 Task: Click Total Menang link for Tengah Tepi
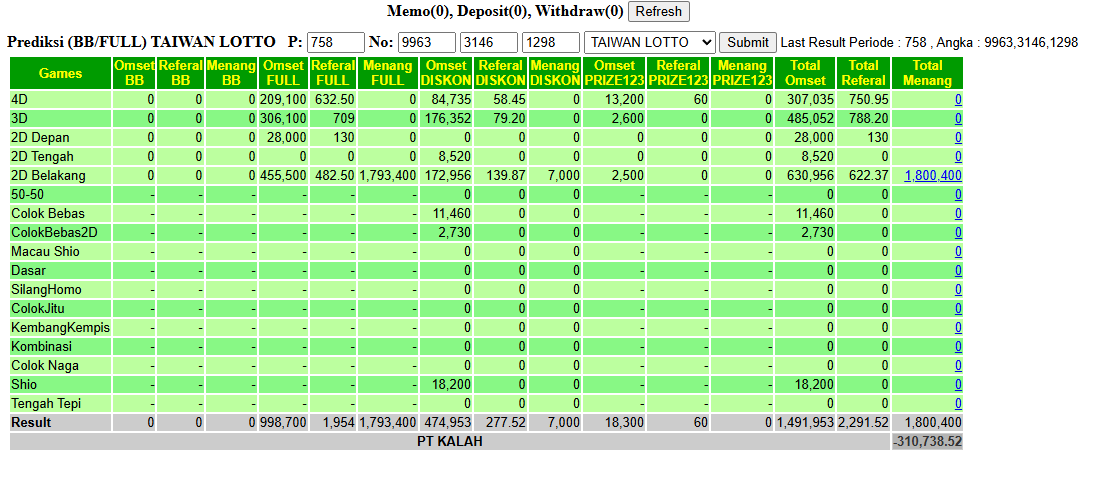(x=958, y=404)
